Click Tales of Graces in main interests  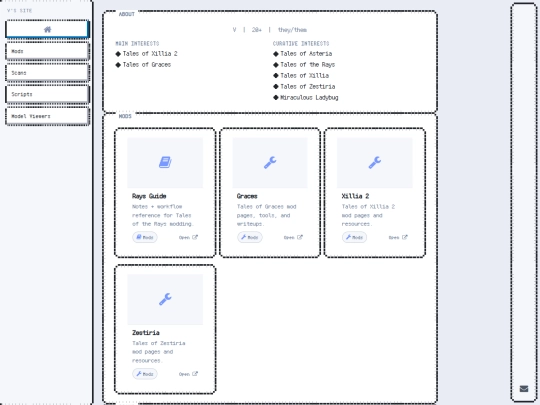(x=147, y=64)
